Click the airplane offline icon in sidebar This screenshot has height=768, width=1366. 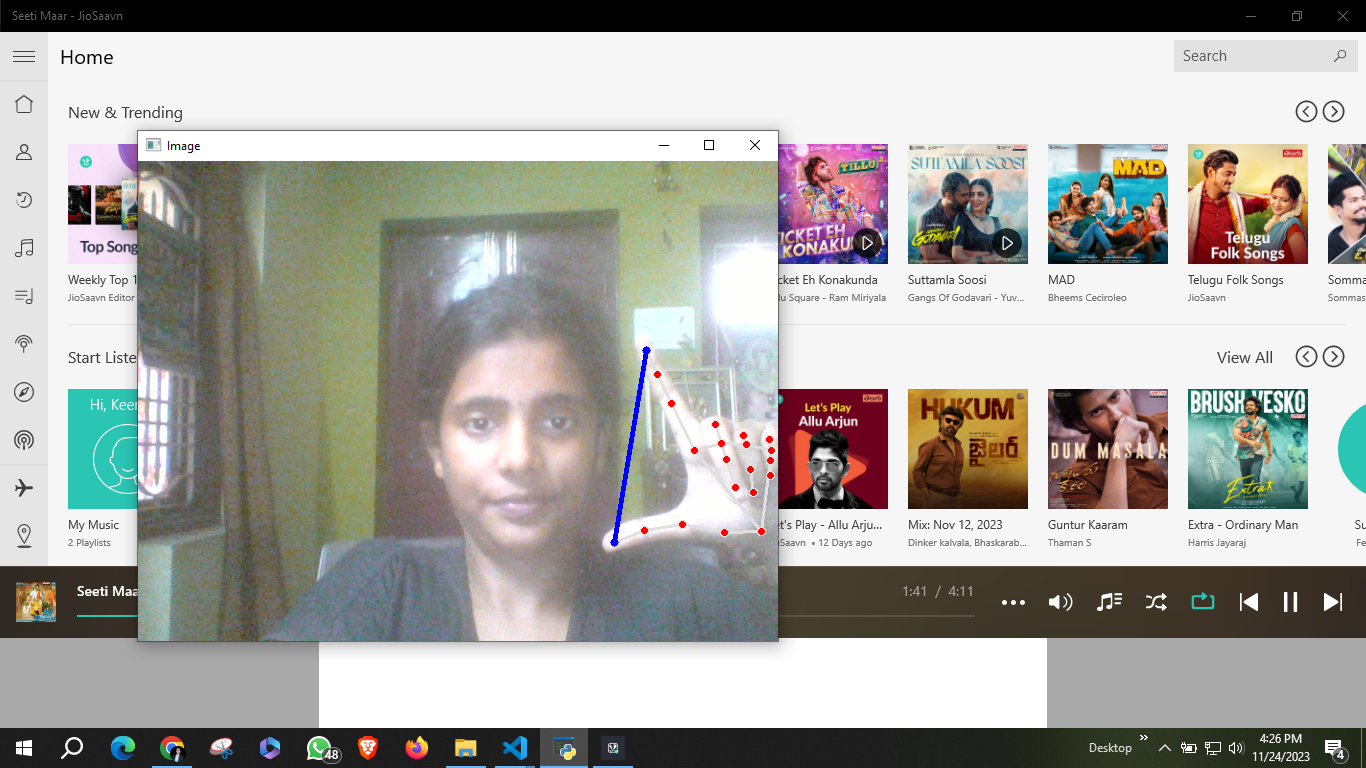pyautogui.click(x=24, y=488)
